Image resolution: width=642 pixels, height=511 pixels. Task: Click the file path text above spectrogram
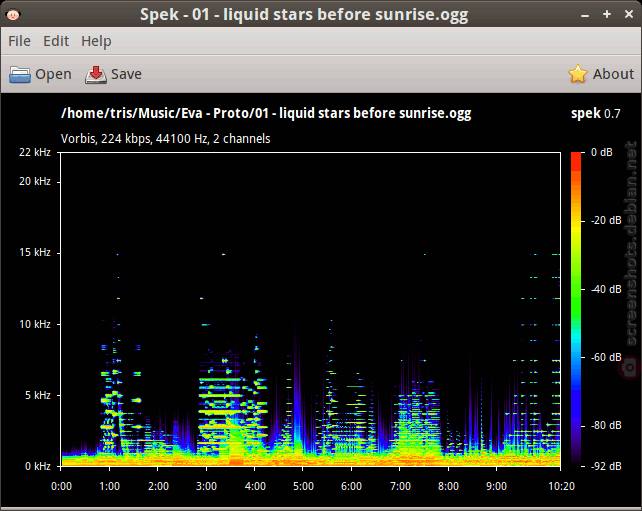[266, 113]
